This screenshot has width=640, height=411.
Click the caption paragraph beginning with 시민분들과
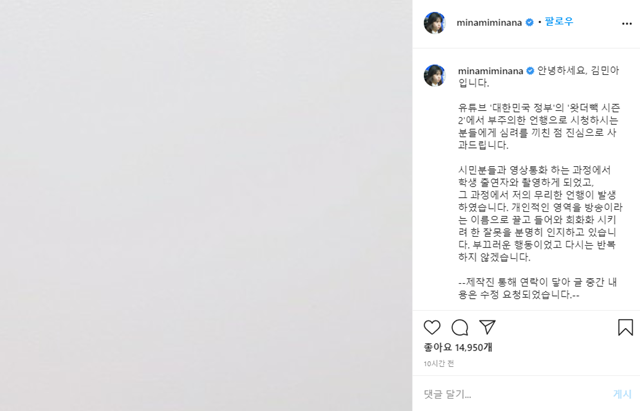pyautogui.click(x=540, y=213)
